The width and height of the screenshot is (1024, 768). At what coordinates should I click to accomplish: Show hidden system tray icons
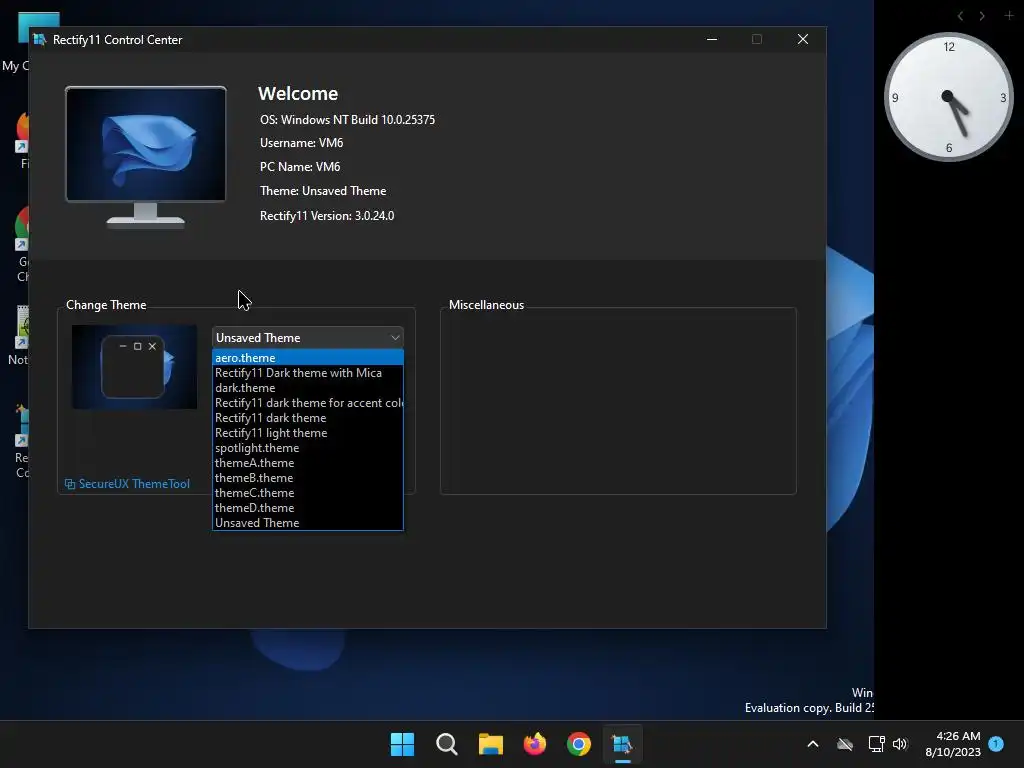813,744
